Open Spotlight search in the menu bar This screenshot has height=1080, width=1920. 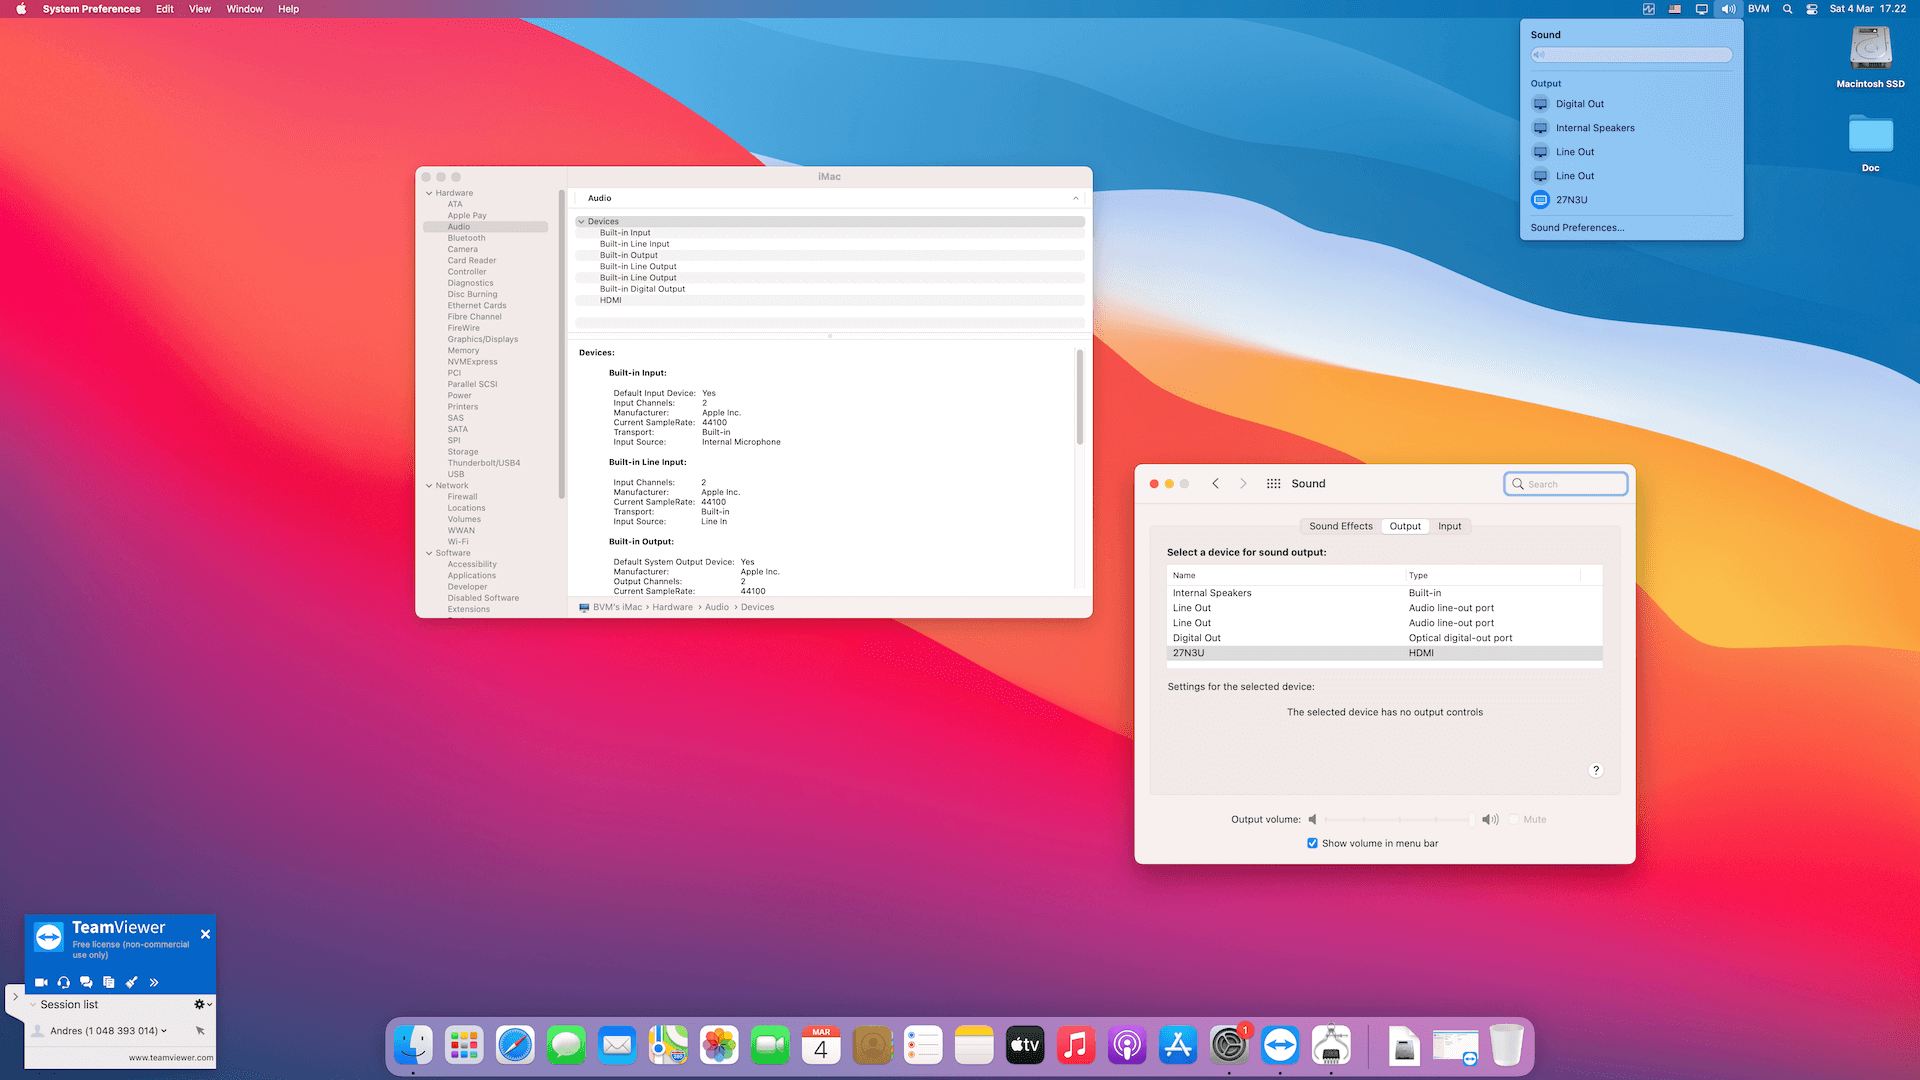[1787, 9]
